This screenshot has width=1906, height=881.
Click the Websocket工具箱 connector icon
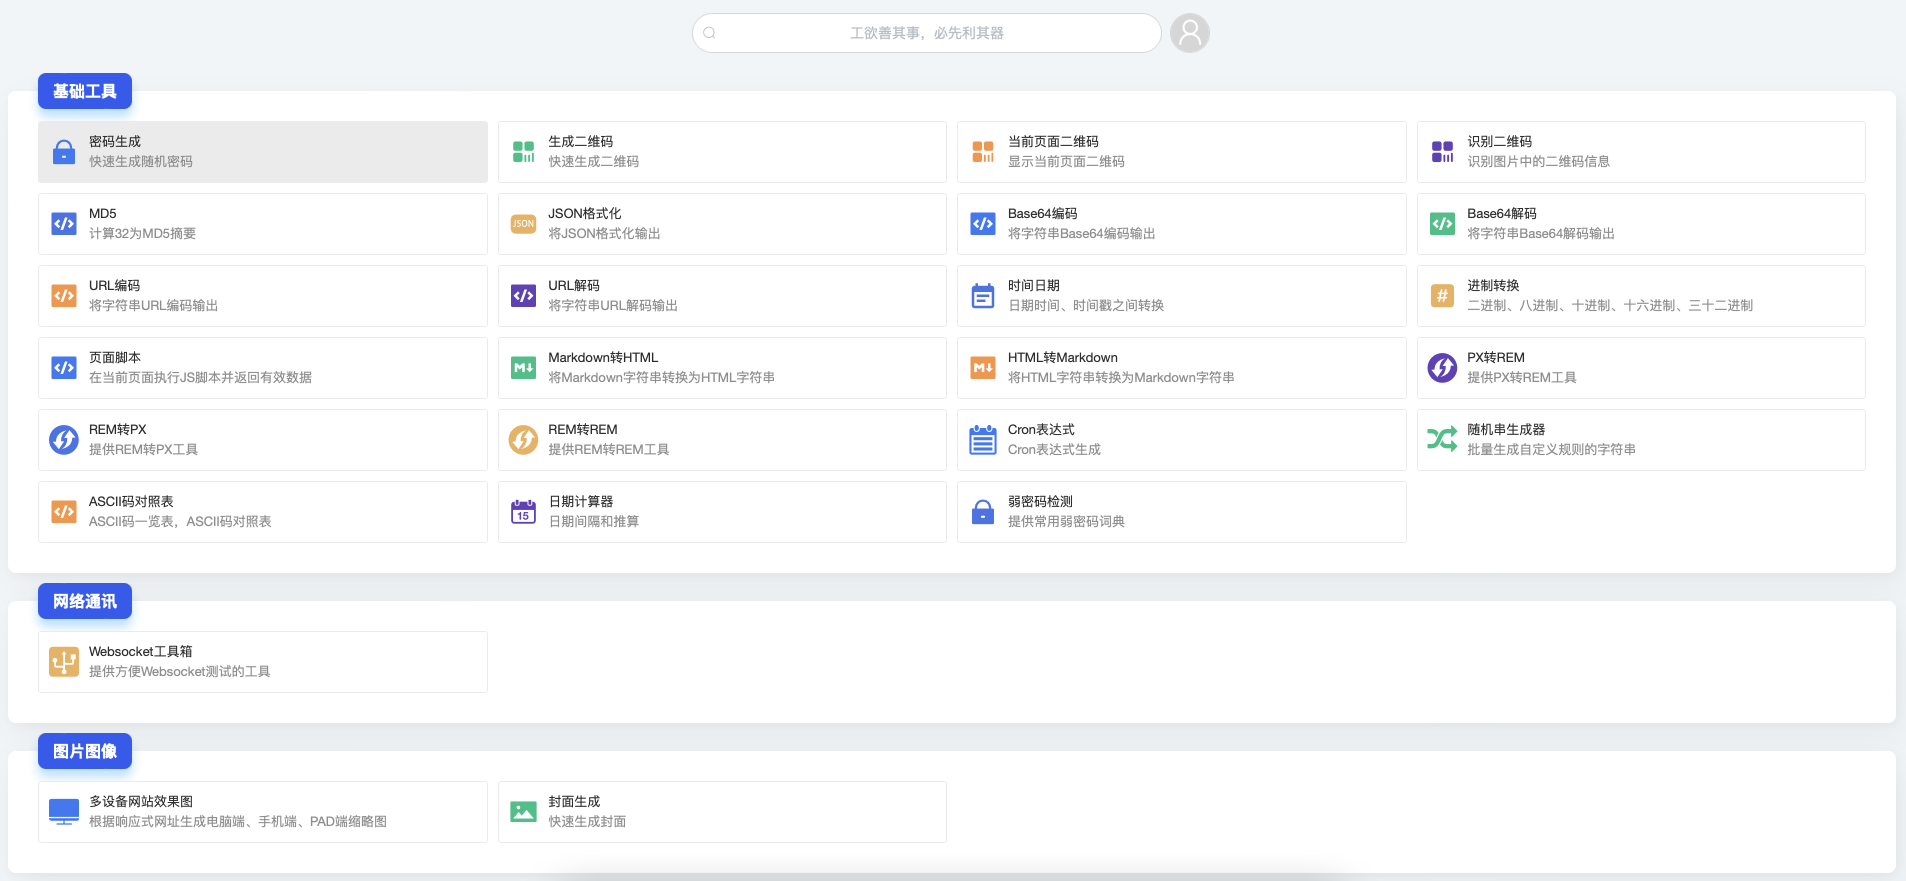click(64, 662)
